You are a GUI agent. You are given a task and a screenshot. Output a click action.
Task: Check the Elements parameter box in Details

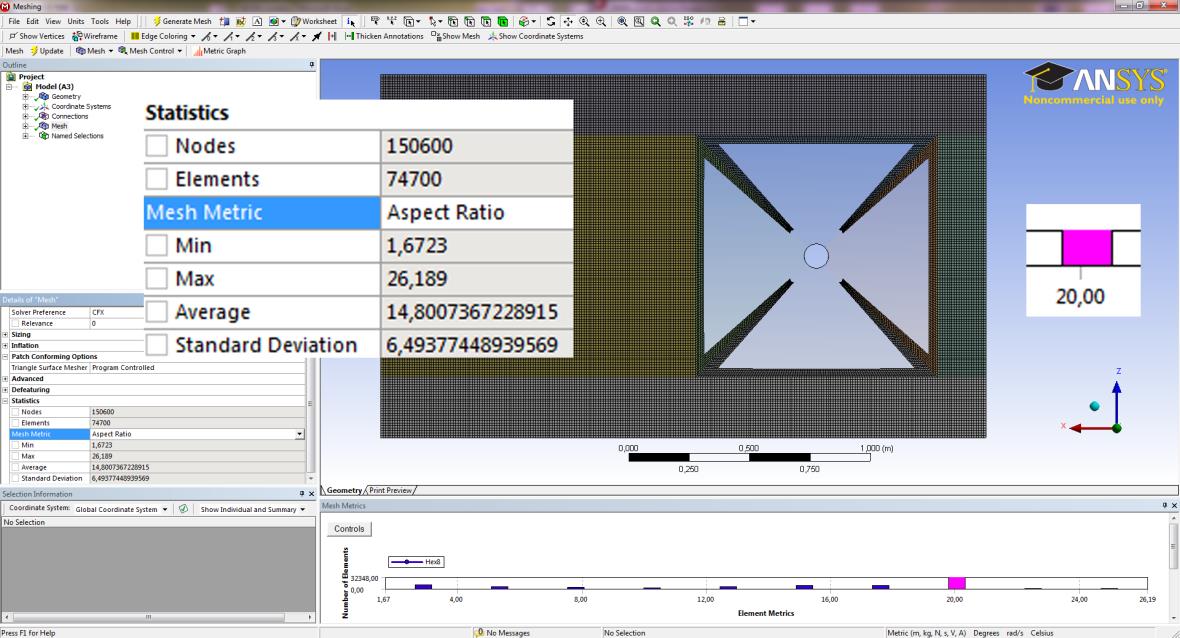click(x=15, y=423)
